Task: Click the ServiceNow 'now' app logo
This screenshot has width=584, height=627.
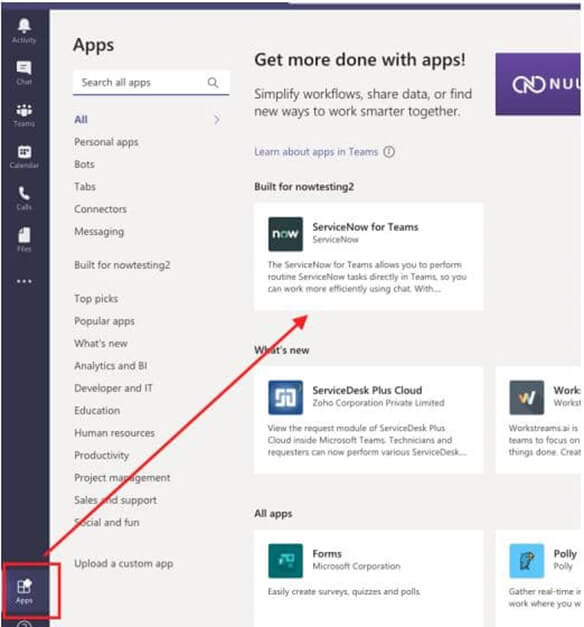Action: (x=285, y=234)
